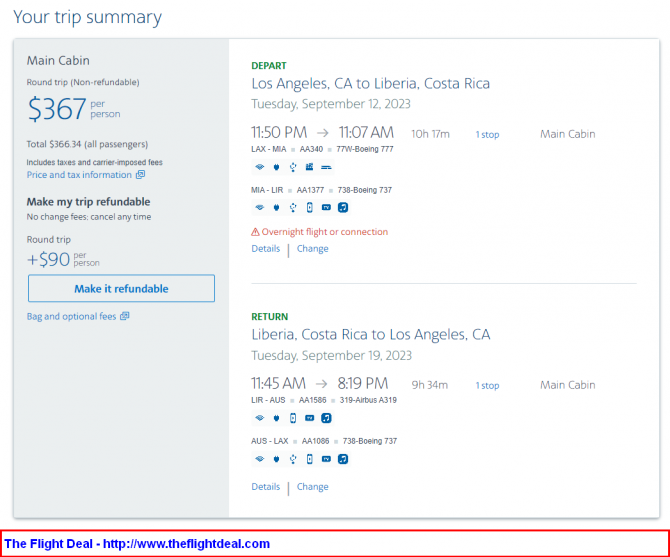Image resolution: width=670 pixels, height=557 pixels.
Task: Click power outlet icon for flight AA1586
Action: click(276, 418)
